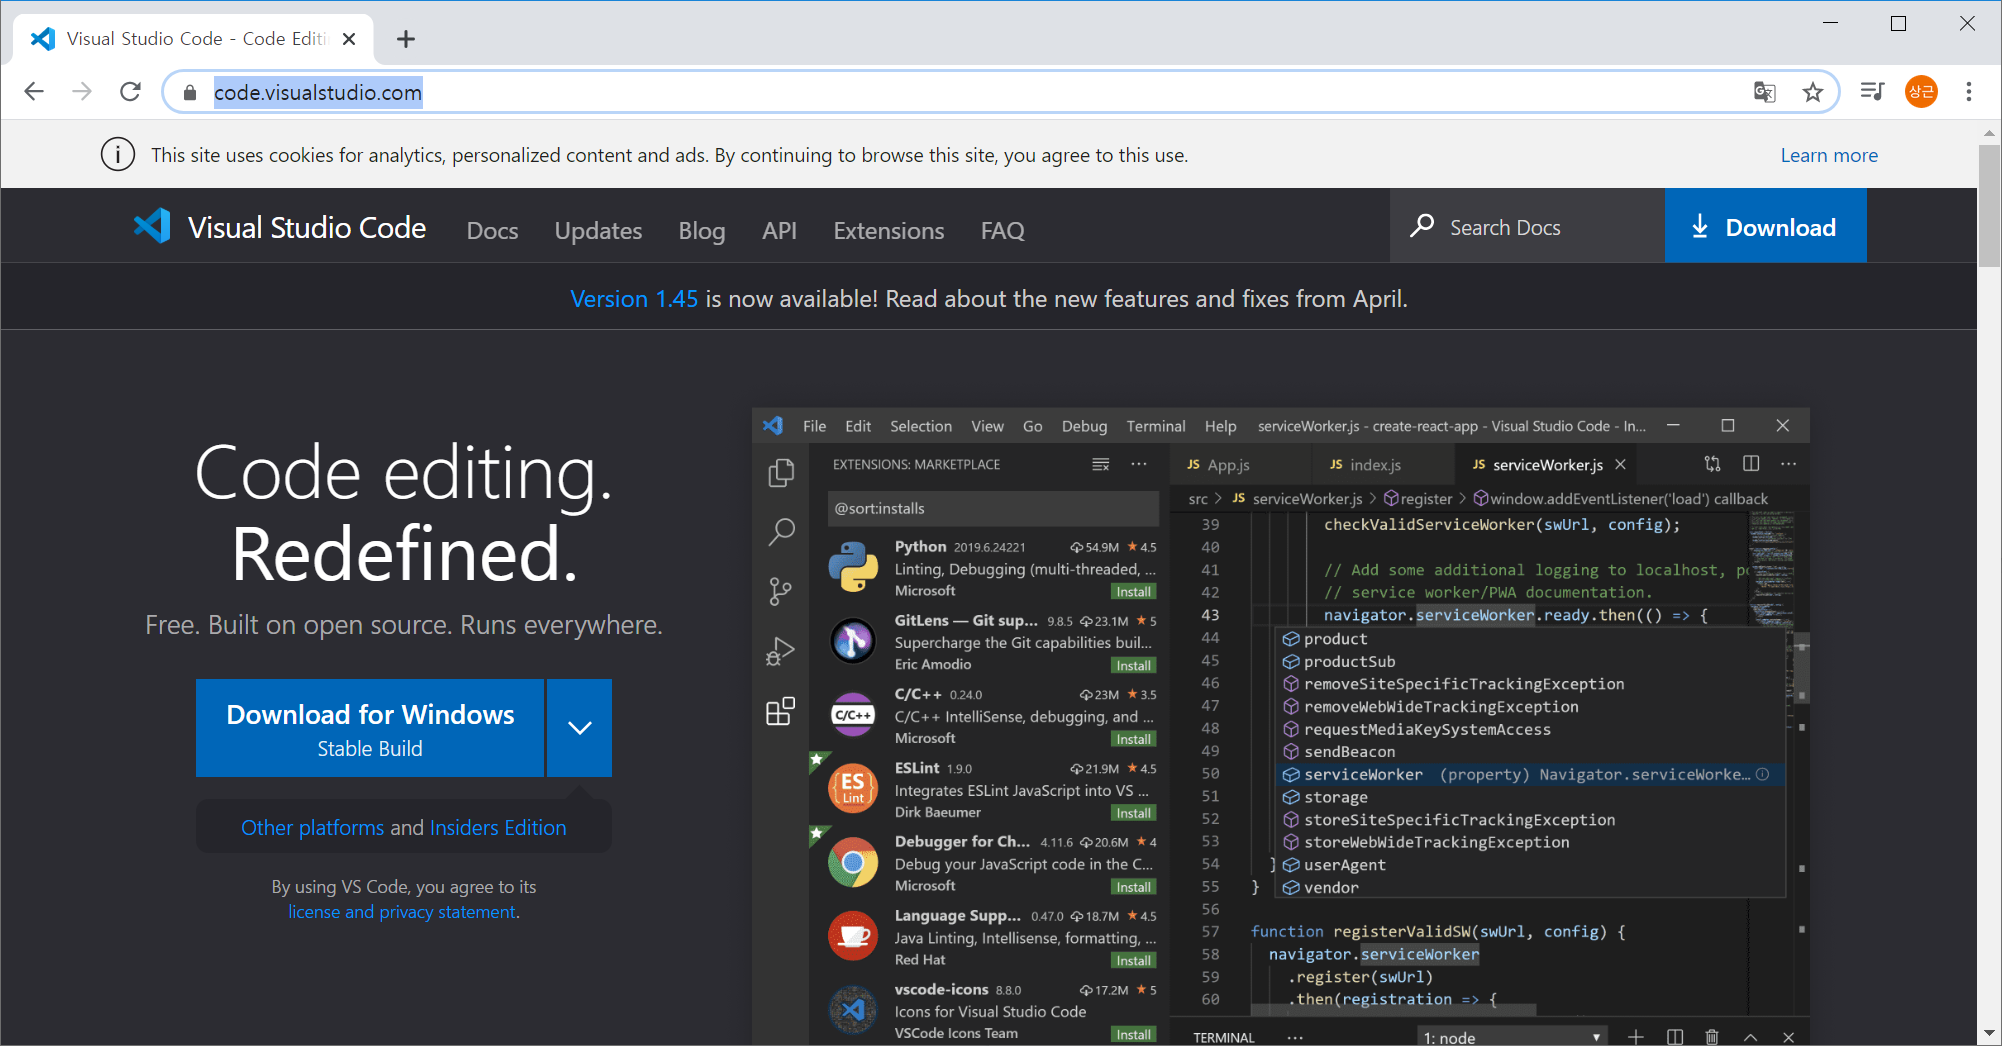
Task: Close the Visual Studio Code tab
Action: 349,39
